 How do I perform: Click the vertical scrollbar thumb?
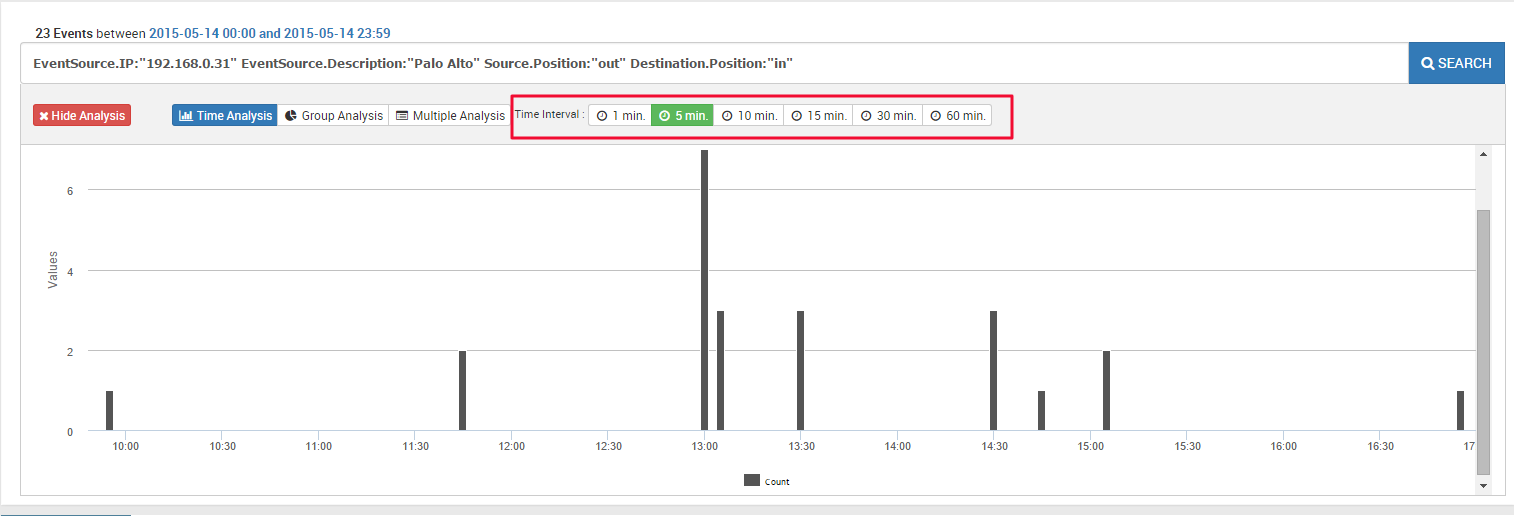click(x=1483, y=342)
